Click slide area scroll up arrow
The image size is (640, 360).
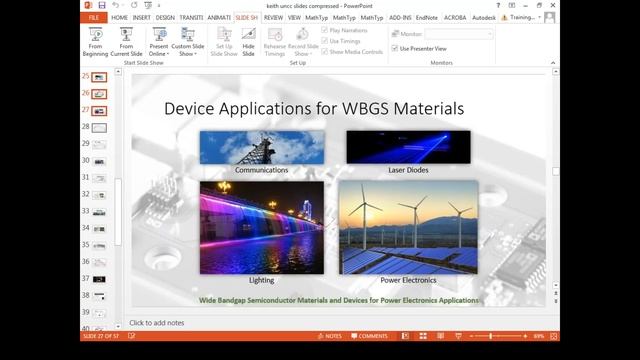coord(556,71)
